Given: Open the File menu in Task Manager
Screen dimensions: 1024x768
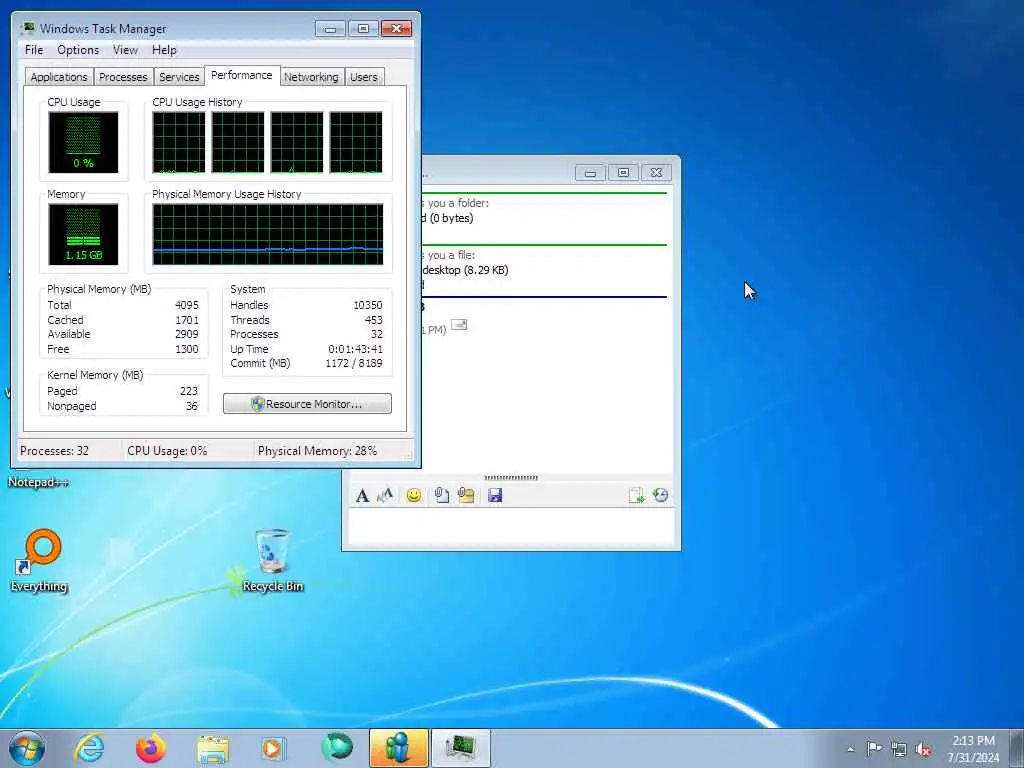Looking at the screenshot, I should pos(34,50).
